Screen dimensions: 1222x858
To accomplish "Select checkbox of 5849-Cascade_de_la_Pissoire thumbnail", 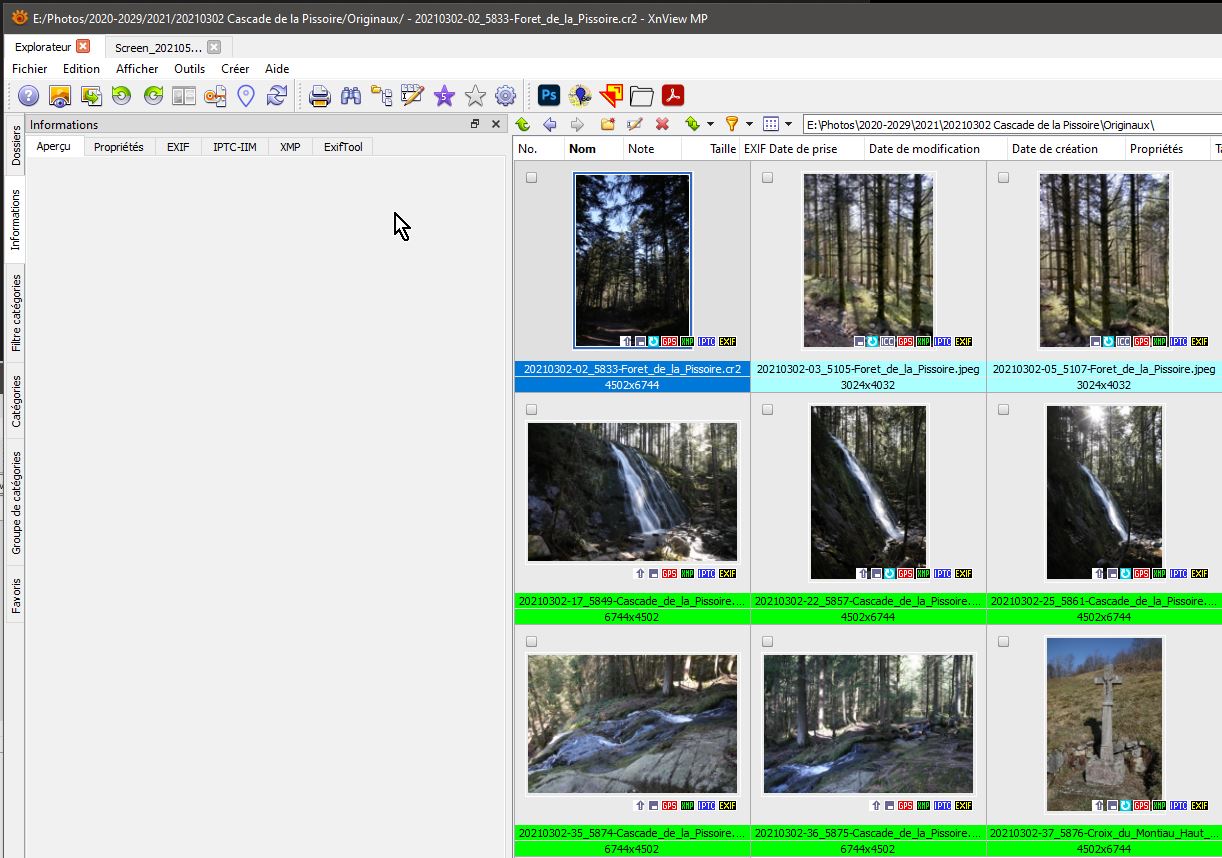I will click(532, 410).
